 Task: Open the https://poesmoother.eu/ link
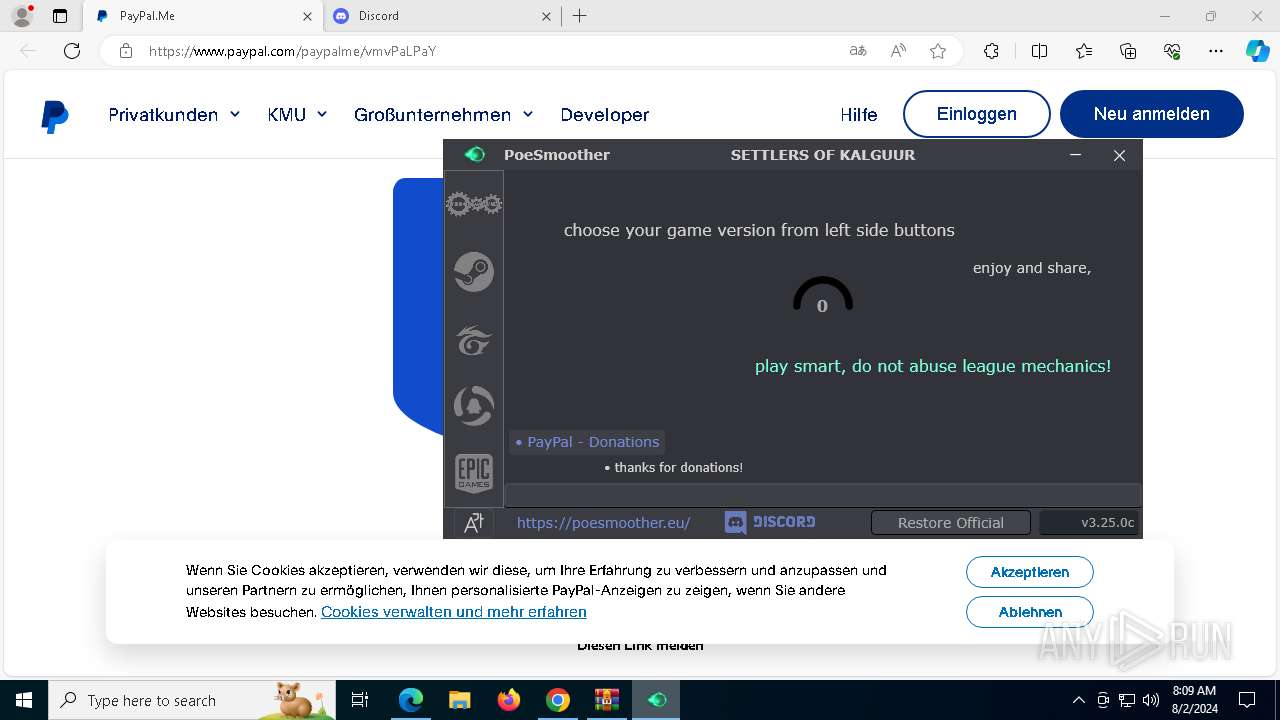tap(603, 522)
